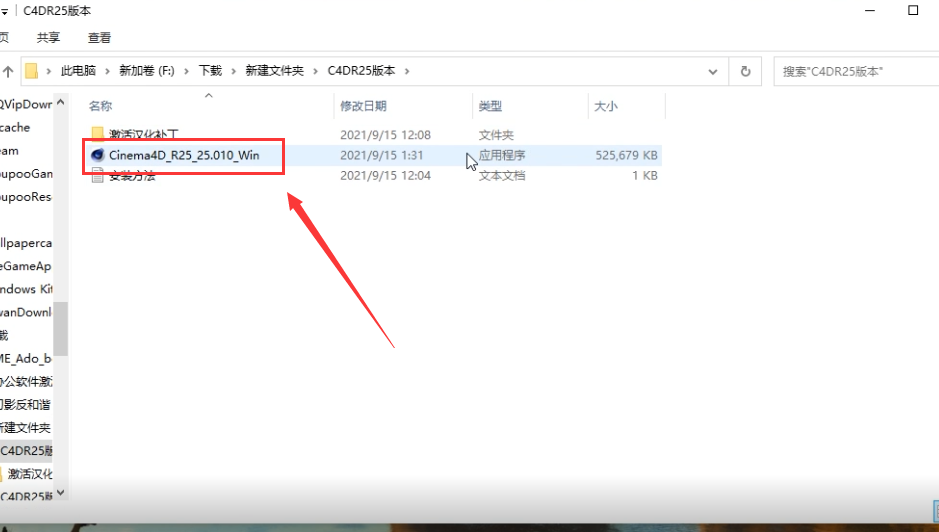The height and width of the screenshot is (532, 939).
Task: Expand chevron after 新加卷 (F:) breadcrumb
Action: coord(186,71)
